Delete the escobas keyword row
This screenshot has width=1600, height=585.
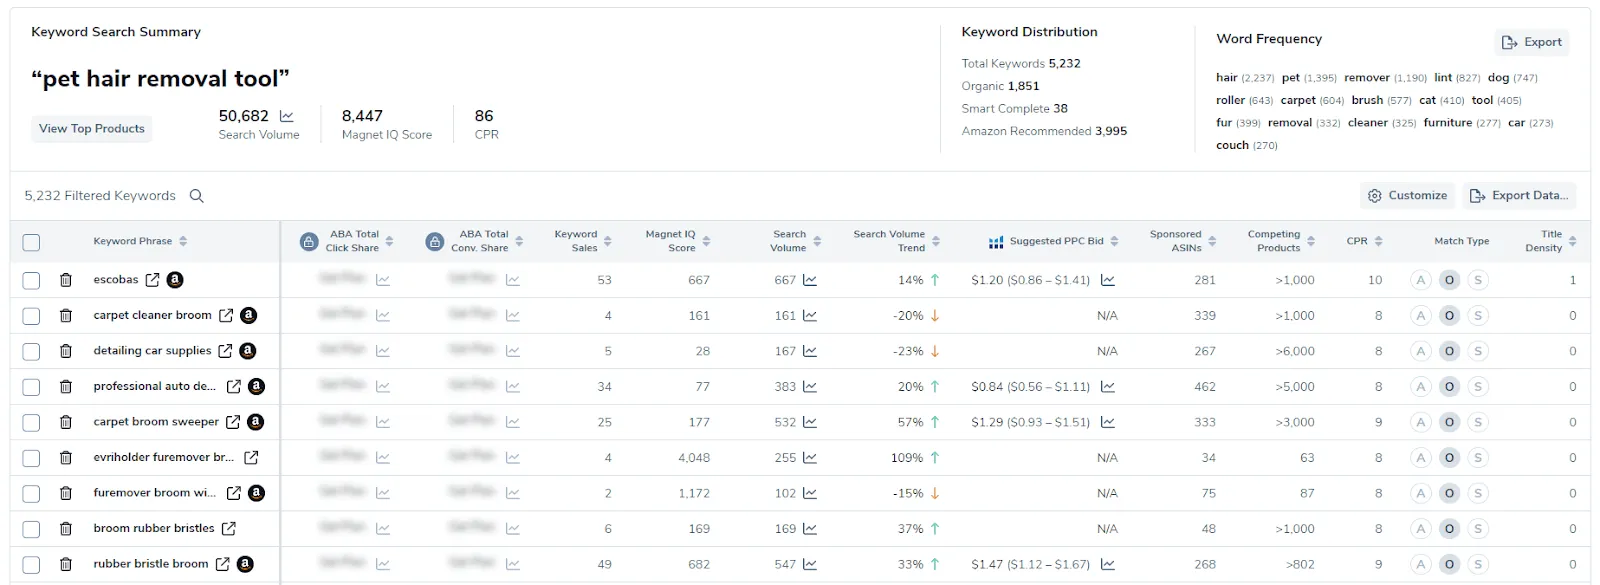pos(66,280)
